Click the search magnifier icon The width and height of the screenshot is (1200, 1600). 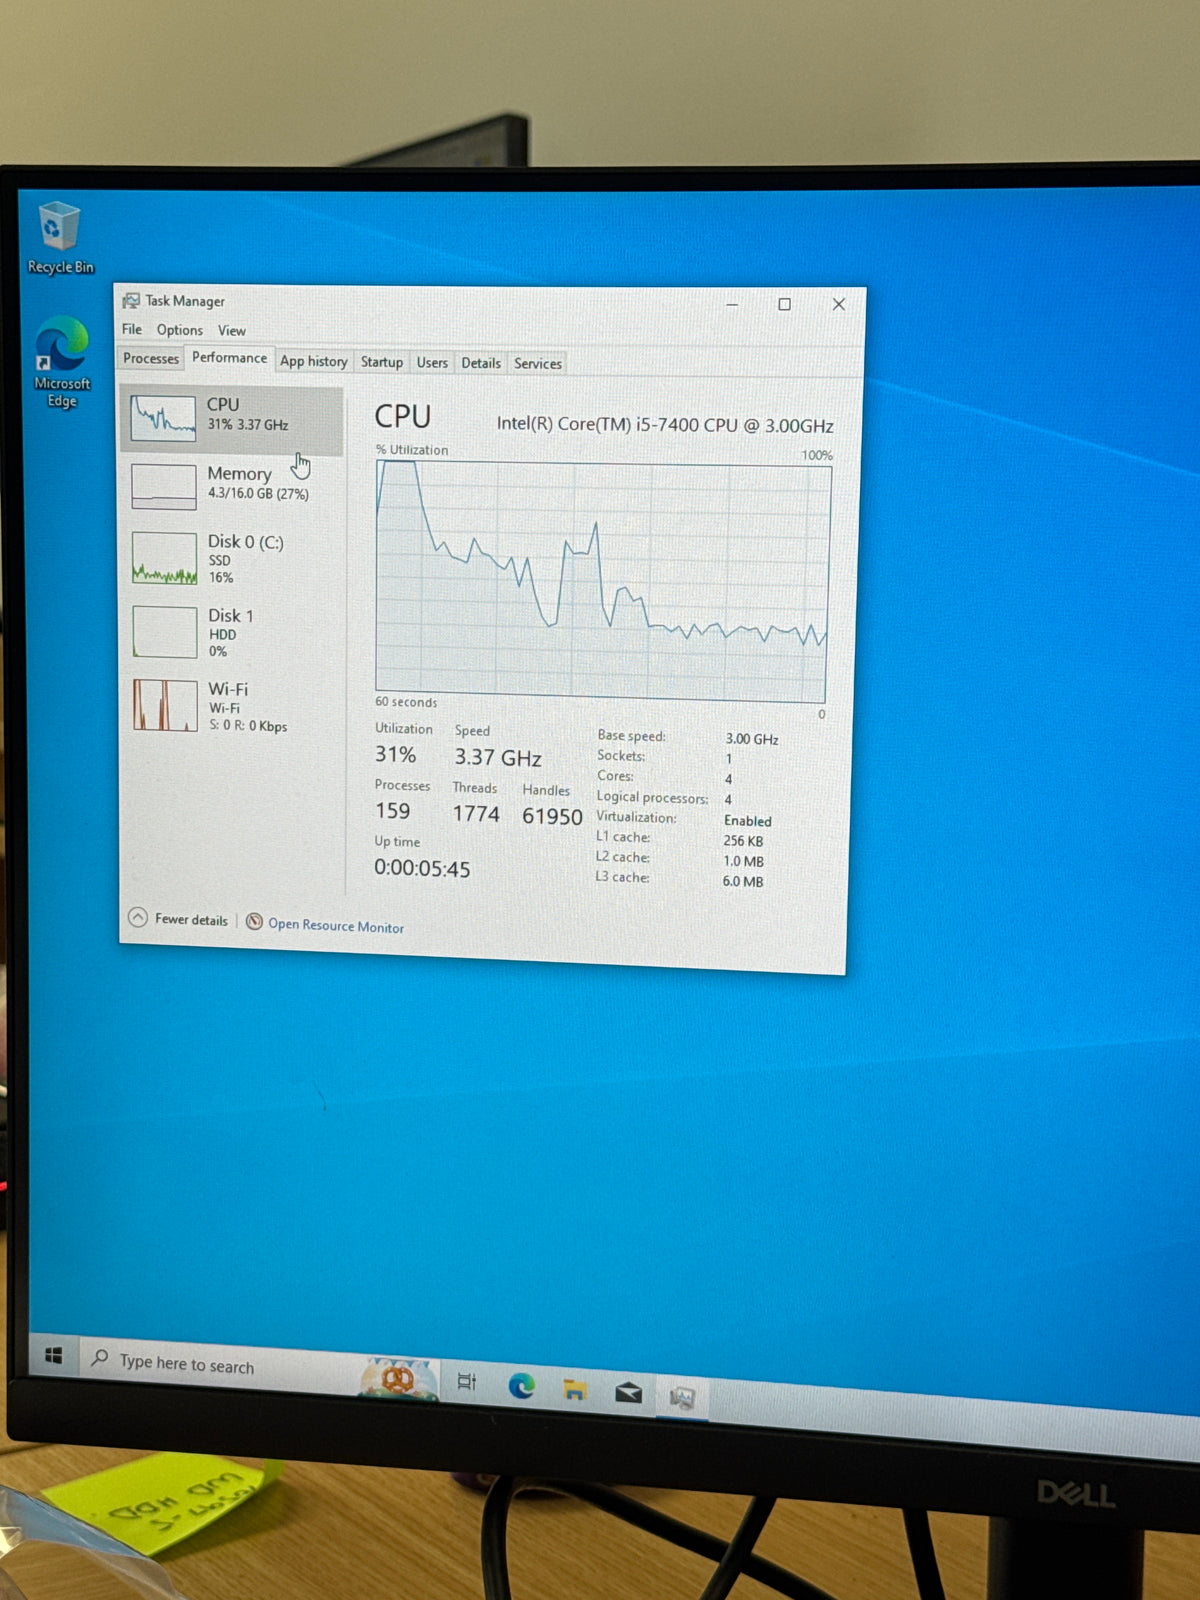100,1358
